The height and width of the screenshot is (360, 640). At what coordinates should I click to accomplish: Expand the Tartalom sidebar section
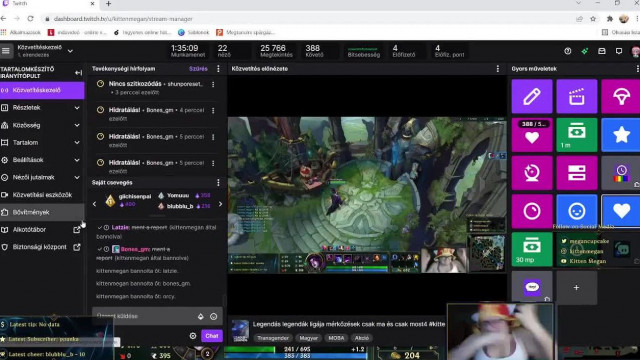[42, 142]
